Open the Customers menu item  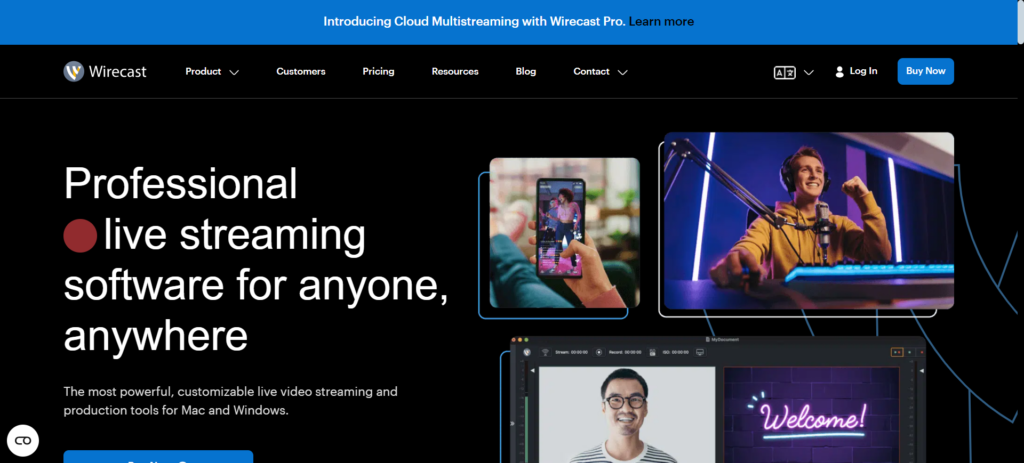[300, 72]
